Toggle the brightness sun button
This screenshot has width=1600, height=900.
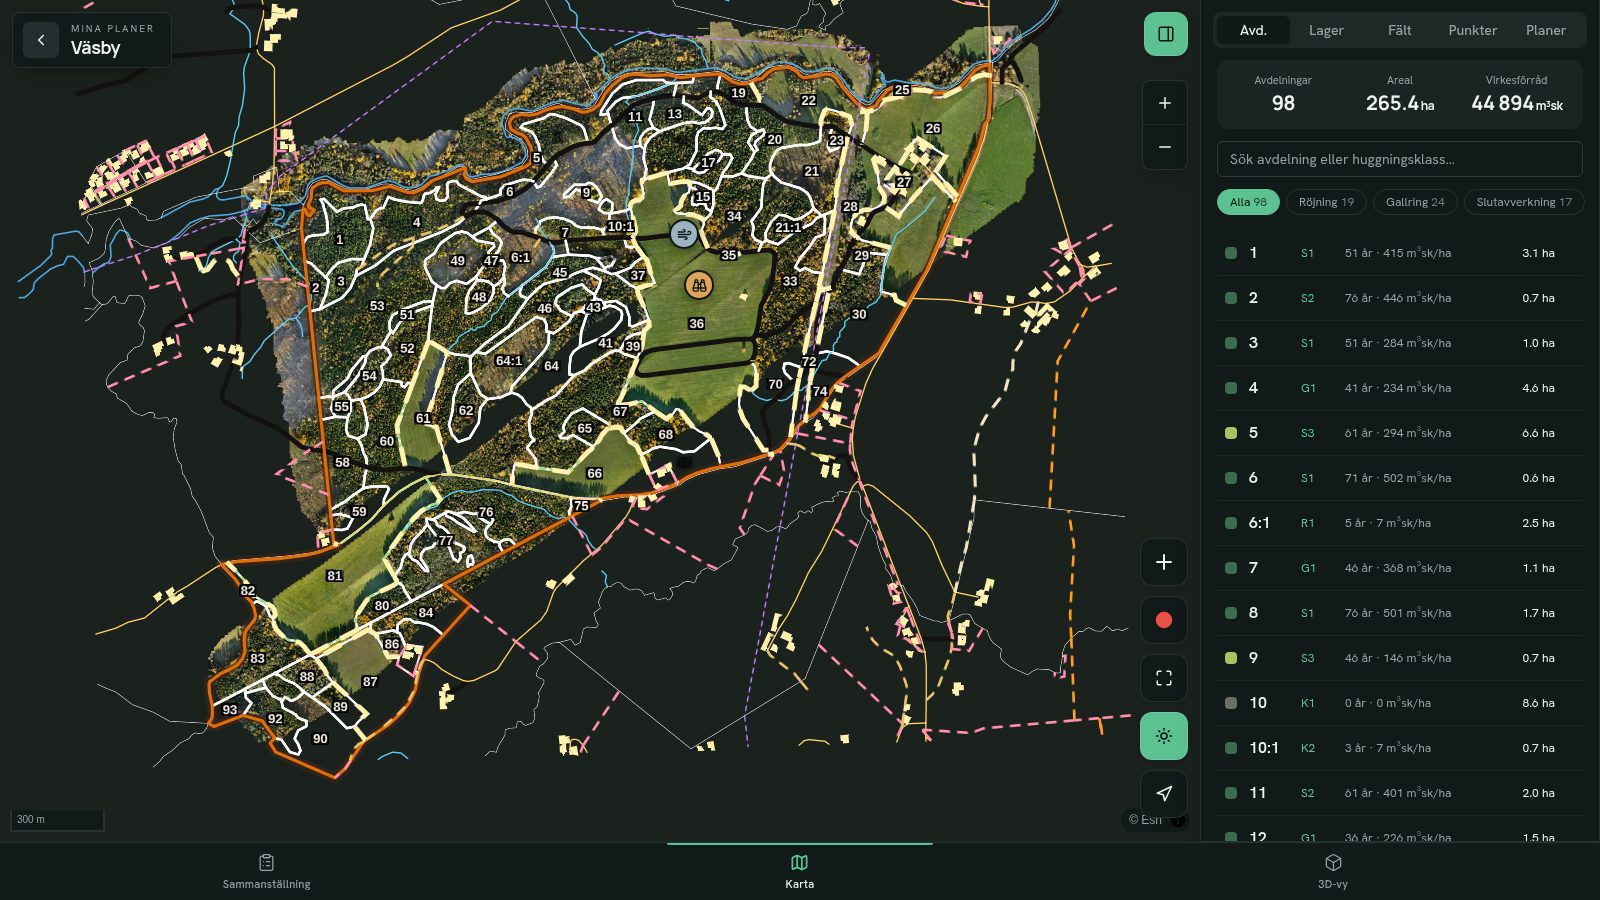(1164, 736)
